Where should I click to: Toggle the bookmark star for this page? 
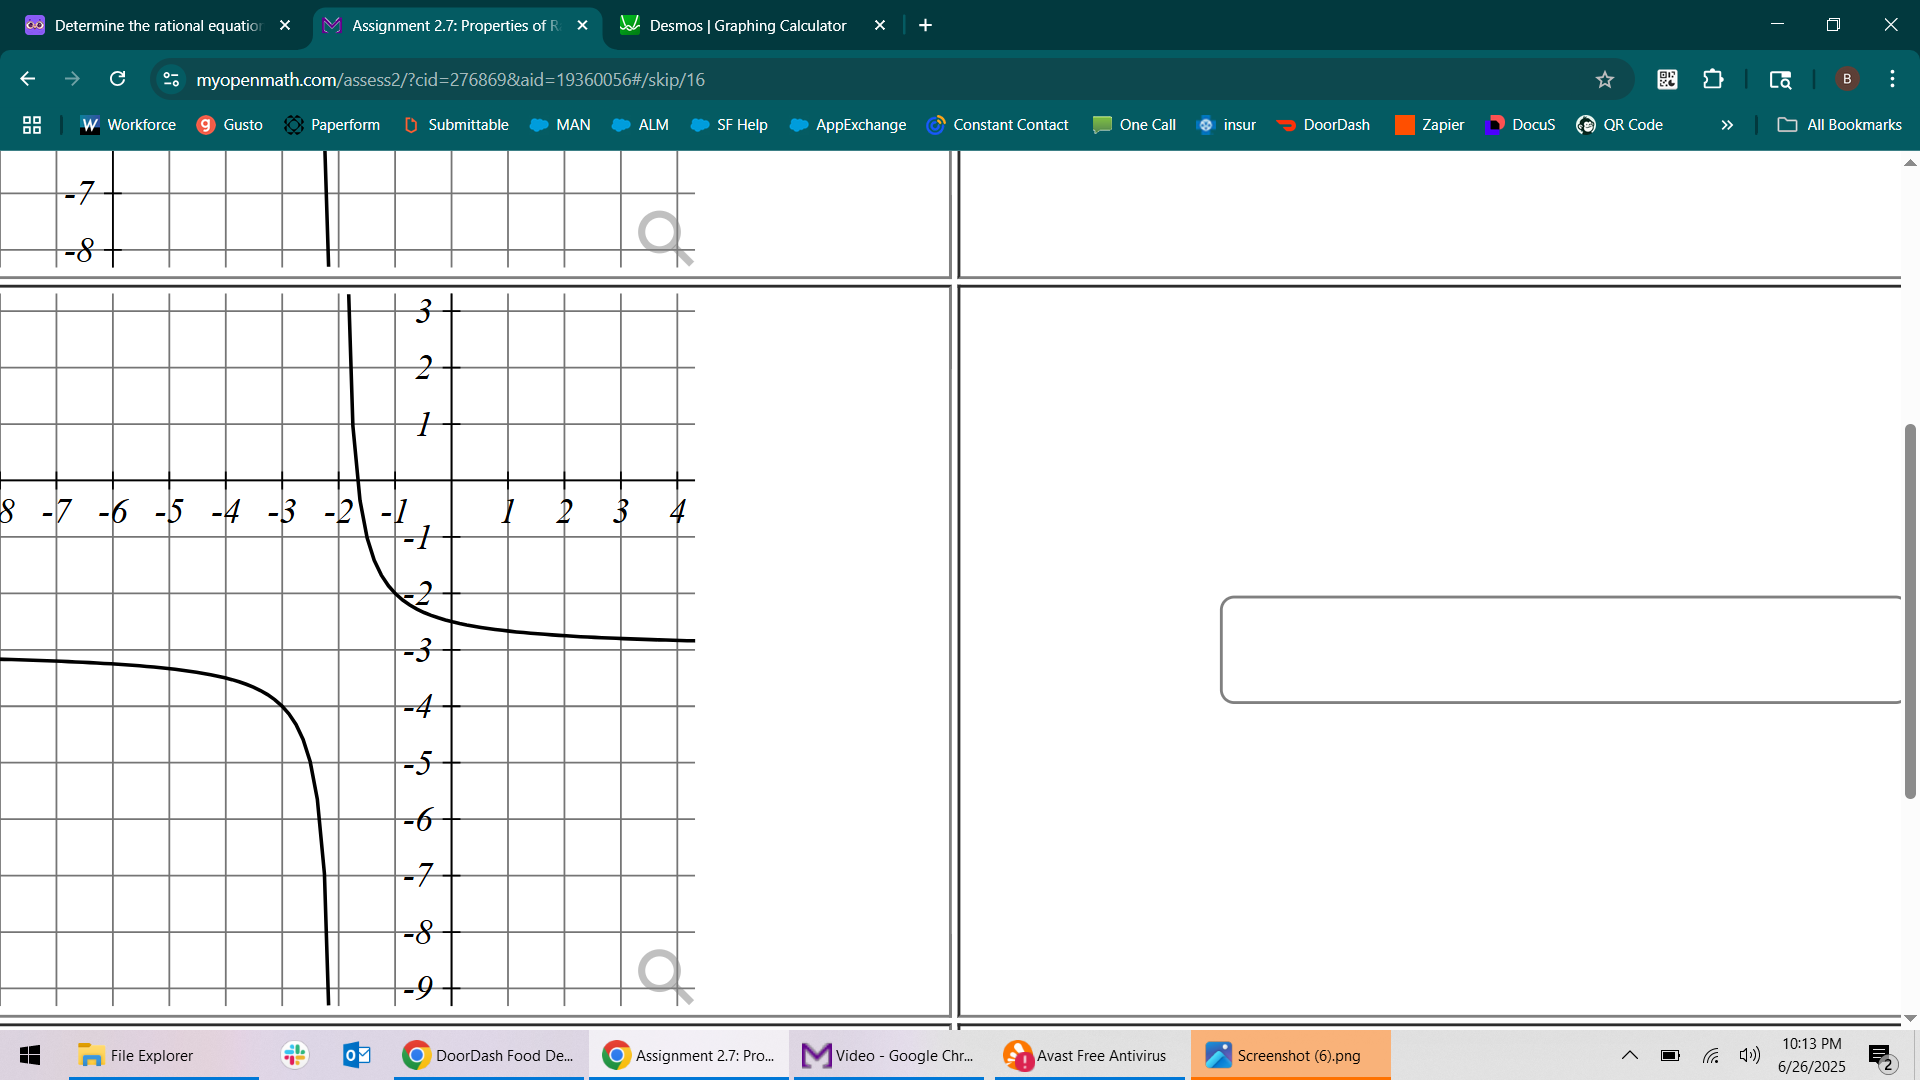(1605, 79)
